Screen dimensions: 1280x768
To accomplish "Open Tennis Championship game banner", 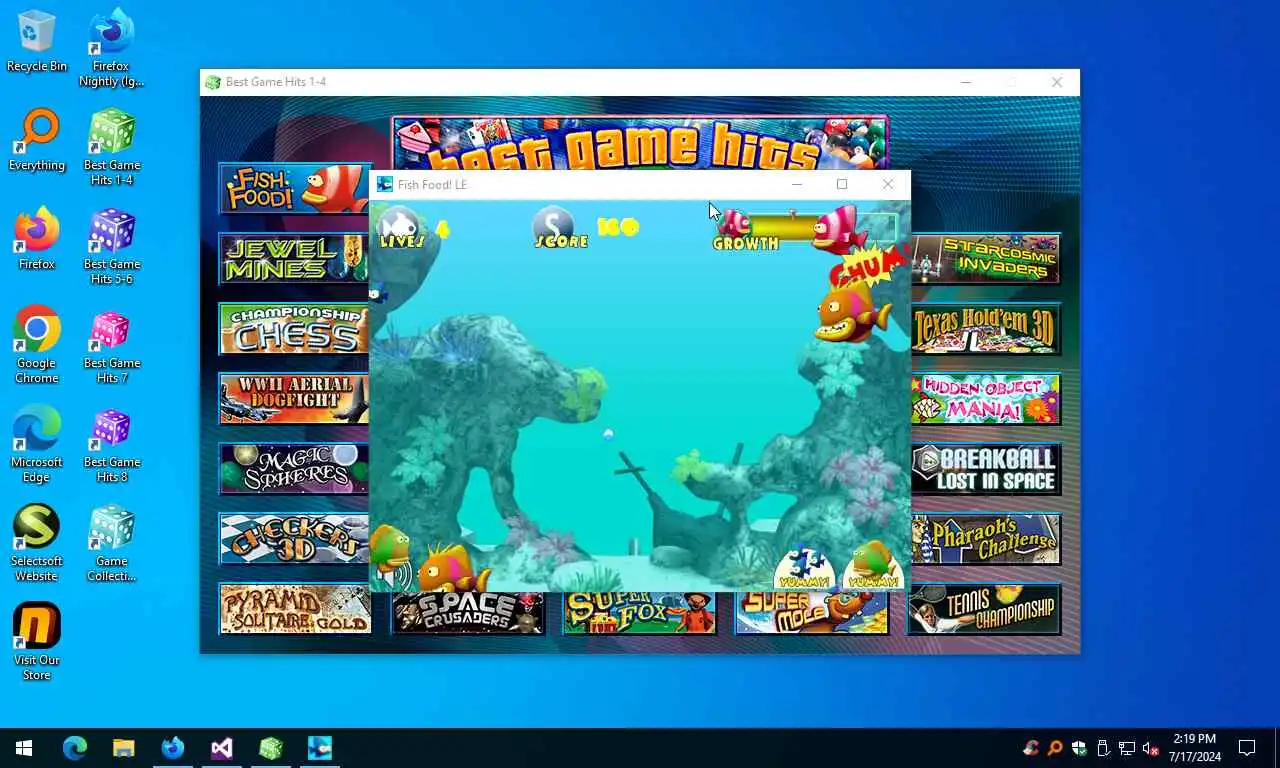I will (984, 609).
